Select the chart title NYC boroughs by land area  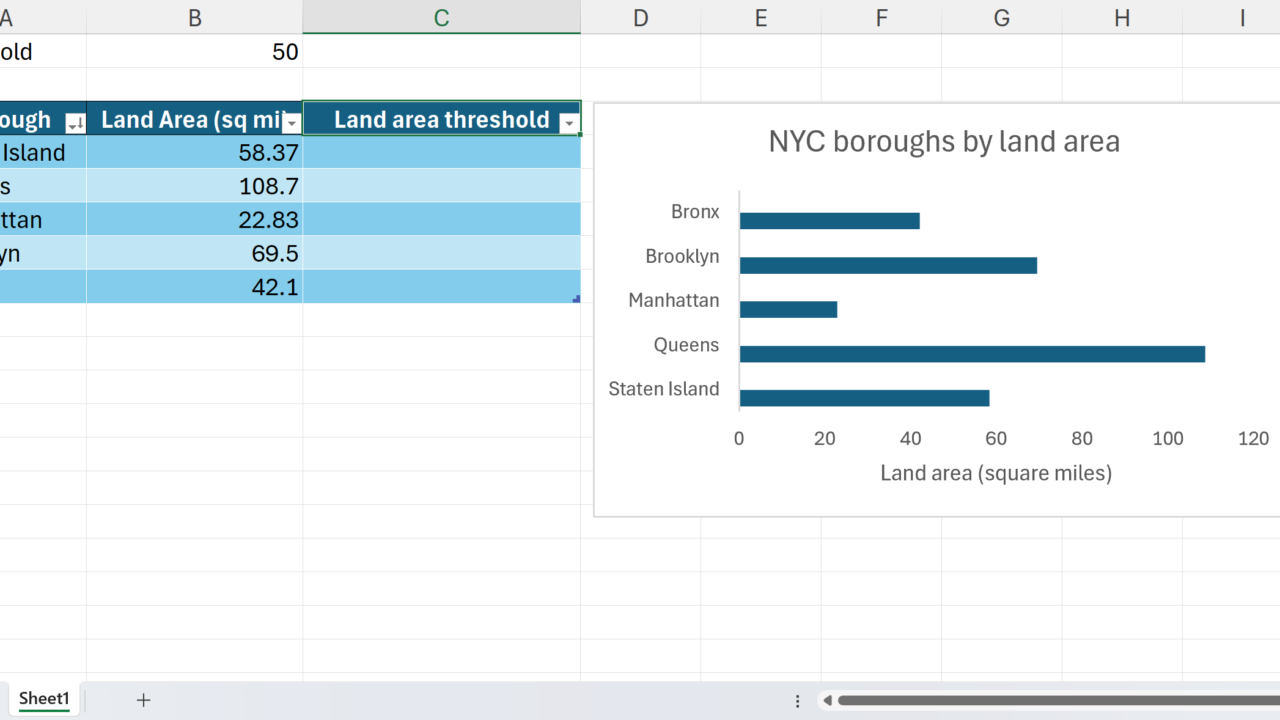(x=943, y=141)
